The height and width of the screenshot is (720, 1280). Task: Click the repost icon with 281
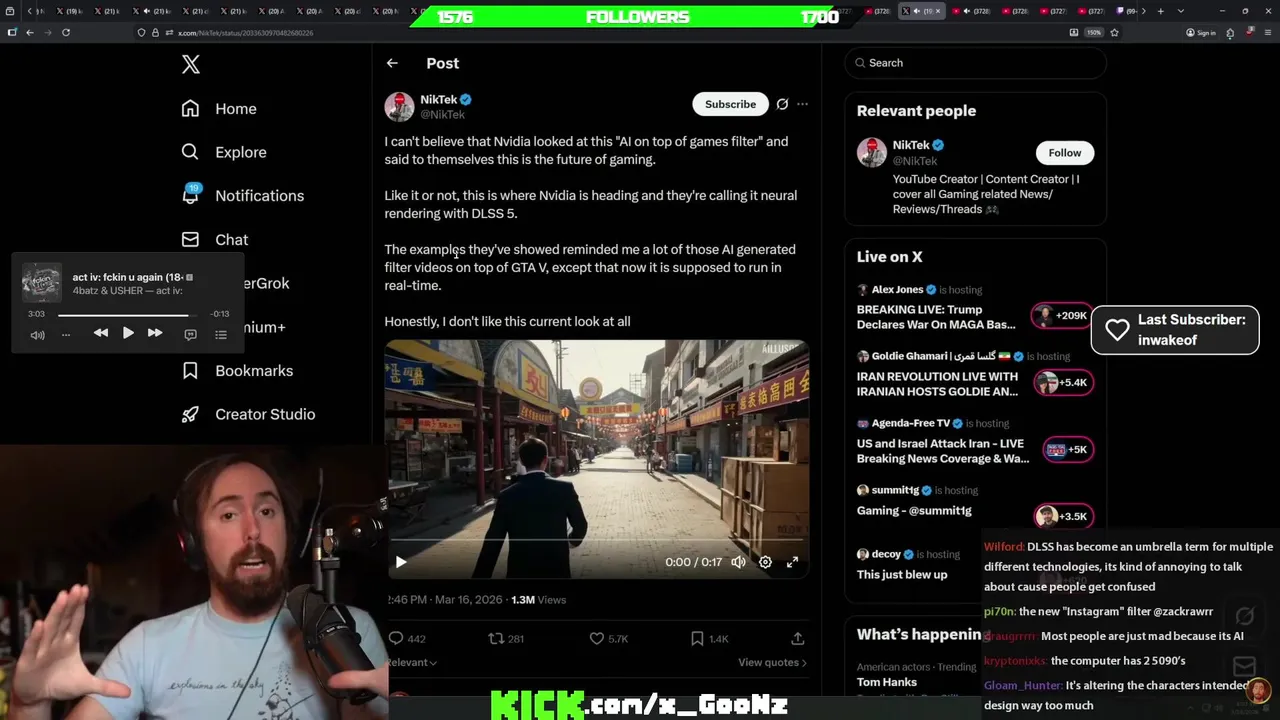coord(495,638)
